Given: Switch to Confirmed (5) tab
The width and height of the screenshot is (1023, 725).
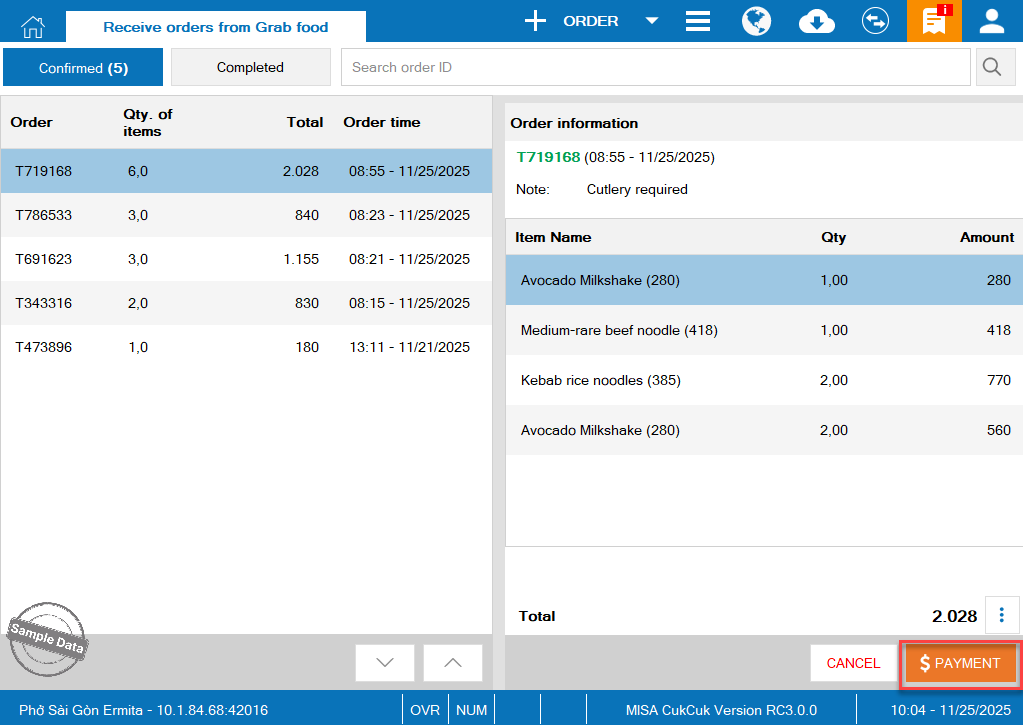Looking at the screenshot, I should 83,68.
